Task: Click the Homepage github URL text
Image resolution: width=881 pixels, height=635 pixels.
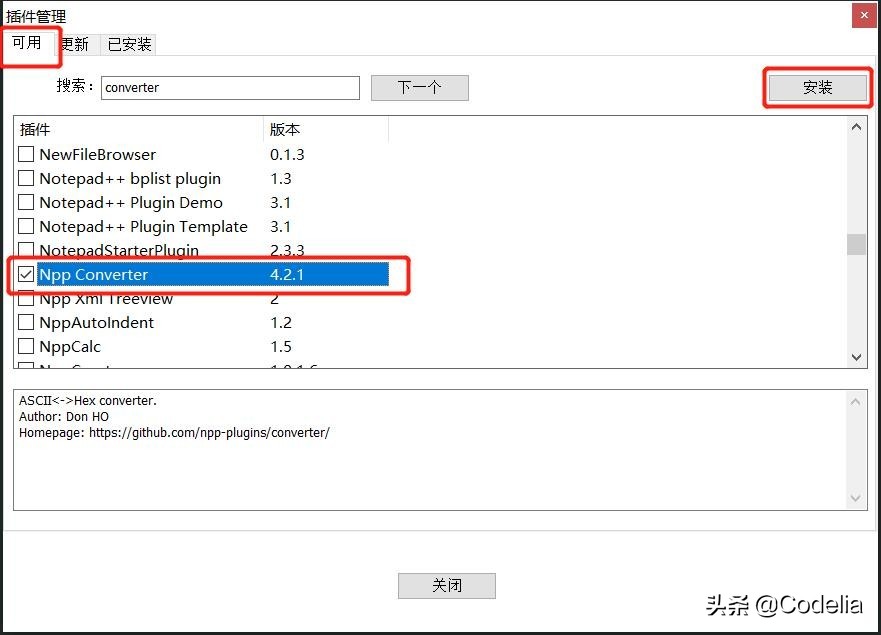Action: click(209, 433)
